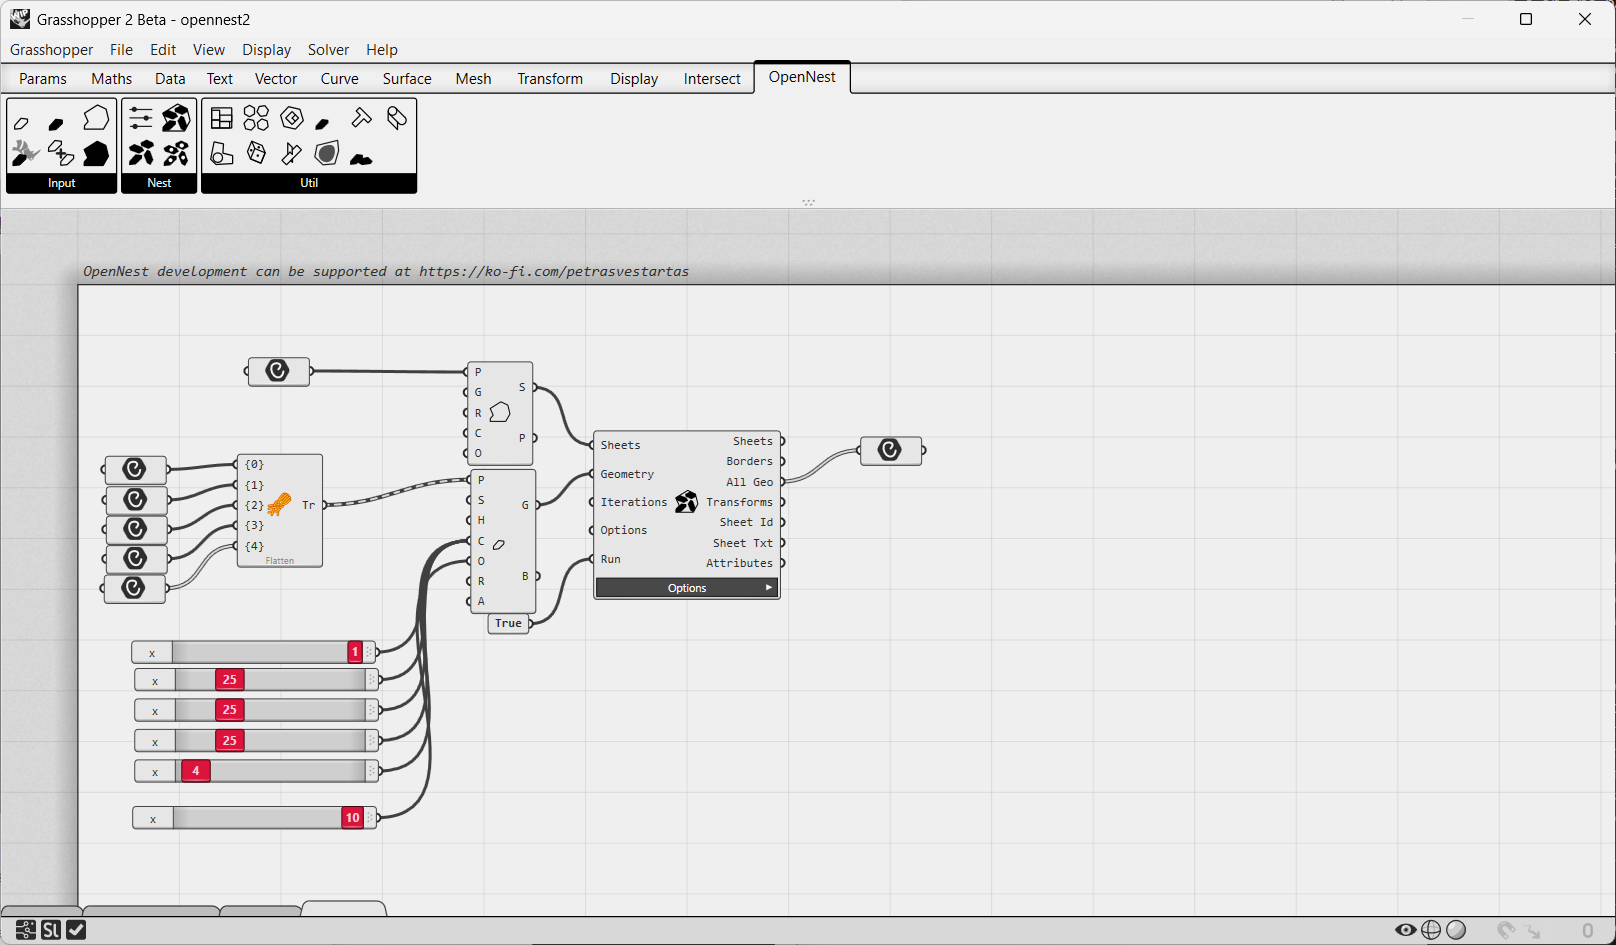This screenshot has width=1616, height=945.
Task: Pick the black lumpy shape Util icon
Action: (361, 158)
